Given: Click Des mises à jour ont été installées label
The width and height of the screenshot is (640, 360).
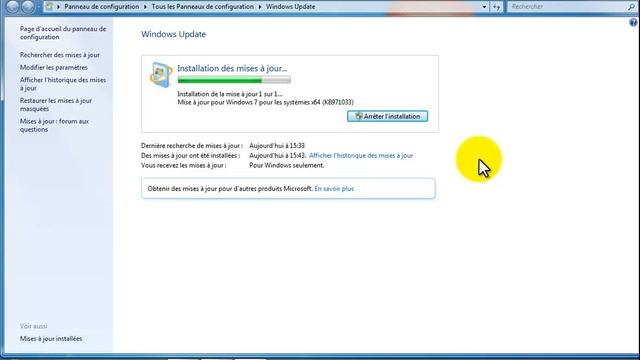Looking at the screenshot, I should pos(191,156).
